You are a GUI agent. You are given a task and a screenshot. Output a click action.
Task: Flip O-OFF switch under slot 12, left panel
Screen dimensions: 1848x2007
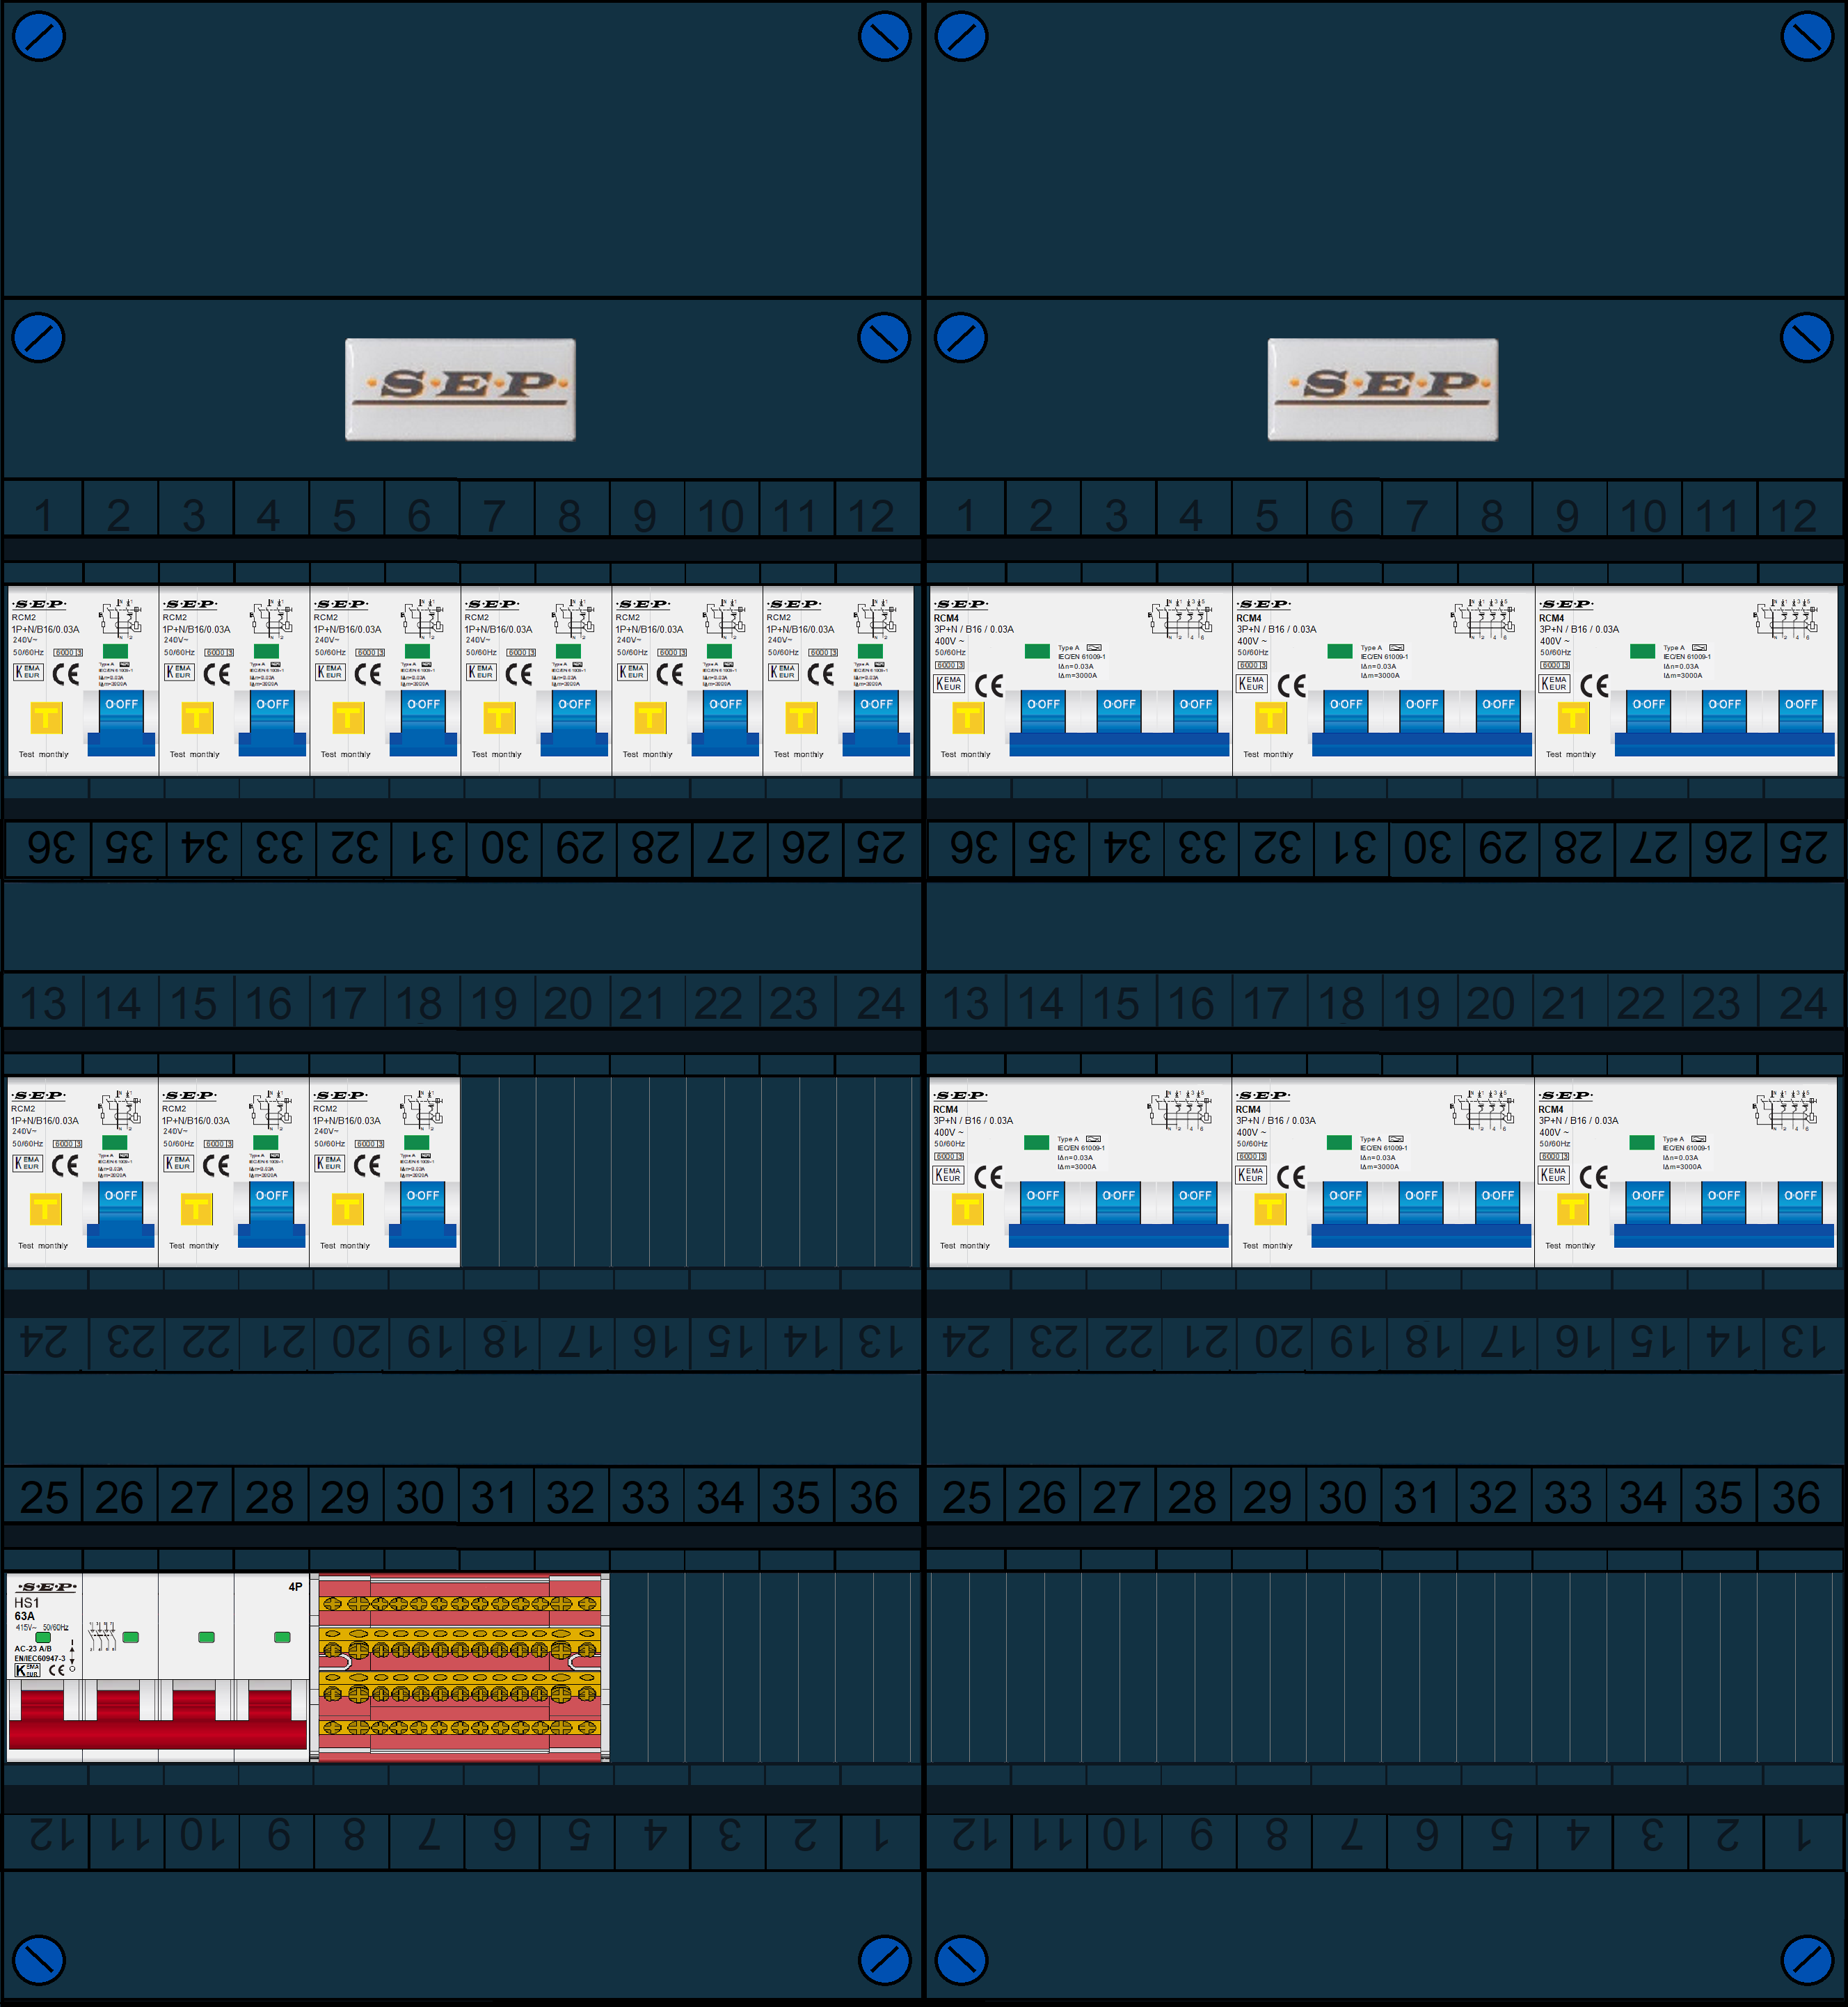coord(876,722)
